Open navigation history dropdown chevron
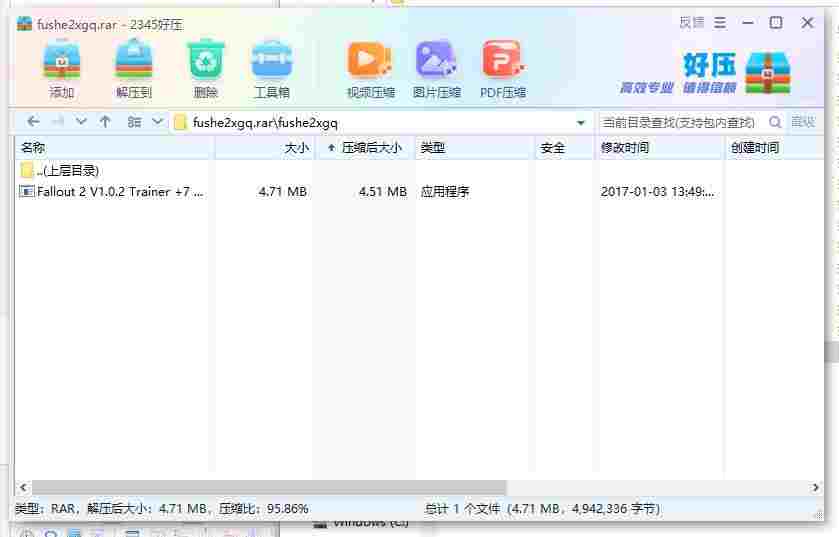The height and width of the screenshot is (537, 839). [x=81, y=122]
